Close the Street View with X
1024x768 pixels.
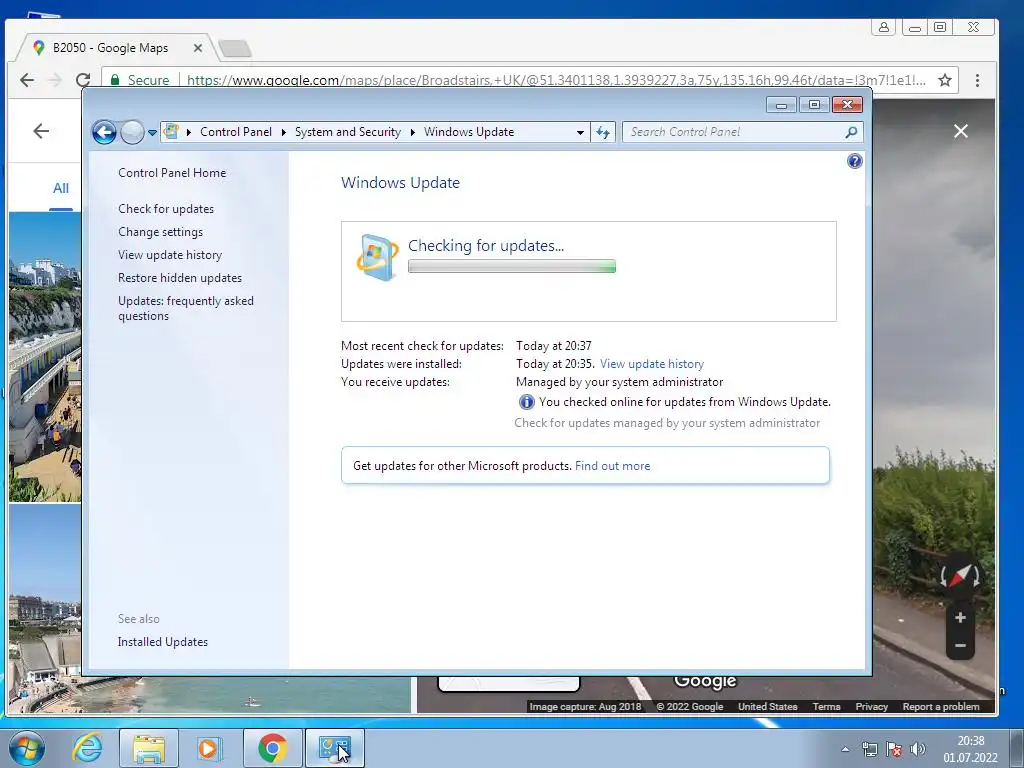pyautogui.click(x=961, y=131)
